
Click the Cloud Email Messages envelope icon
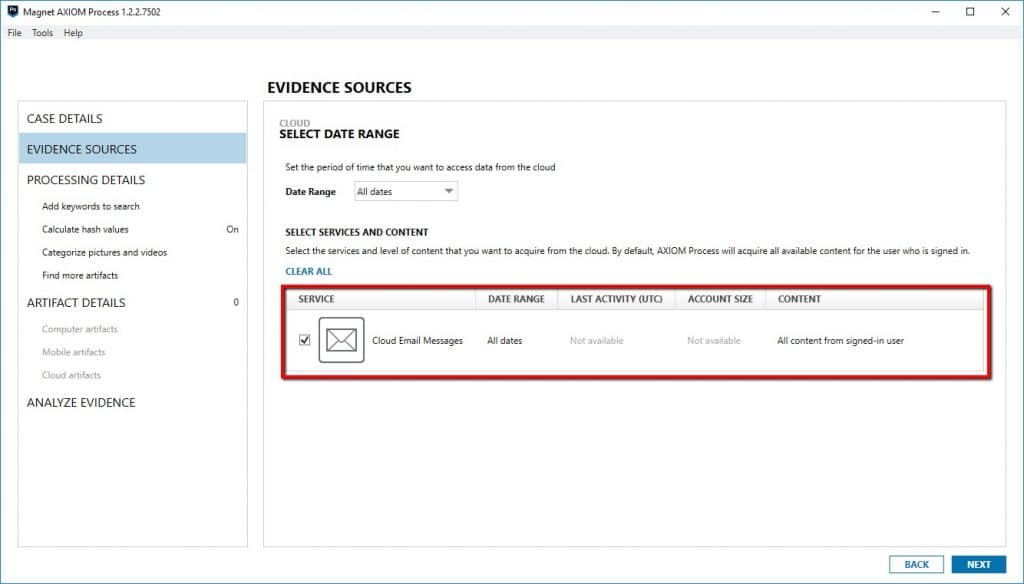coord(341,340)
